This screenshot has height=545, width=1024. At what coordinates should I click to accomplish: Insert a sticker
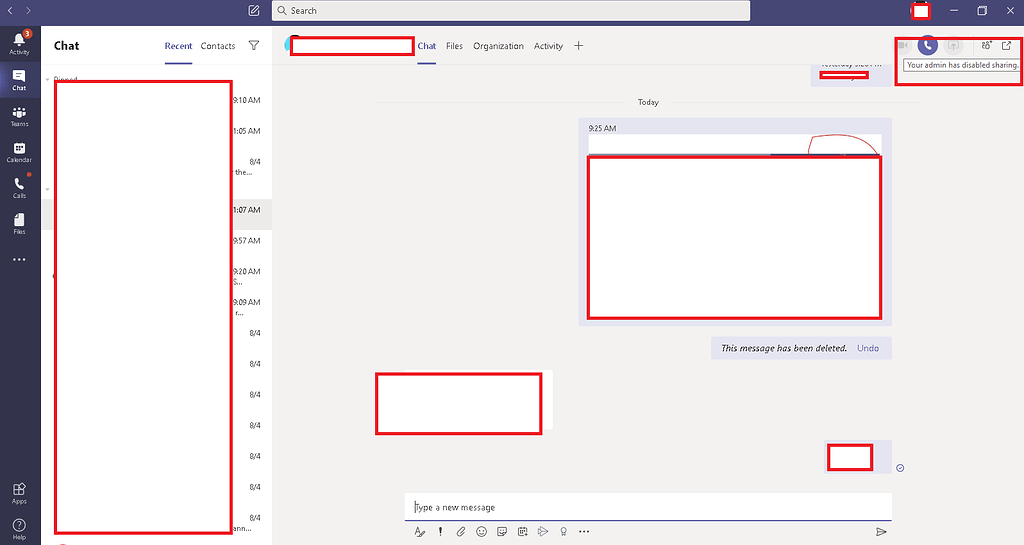point(502,531)
